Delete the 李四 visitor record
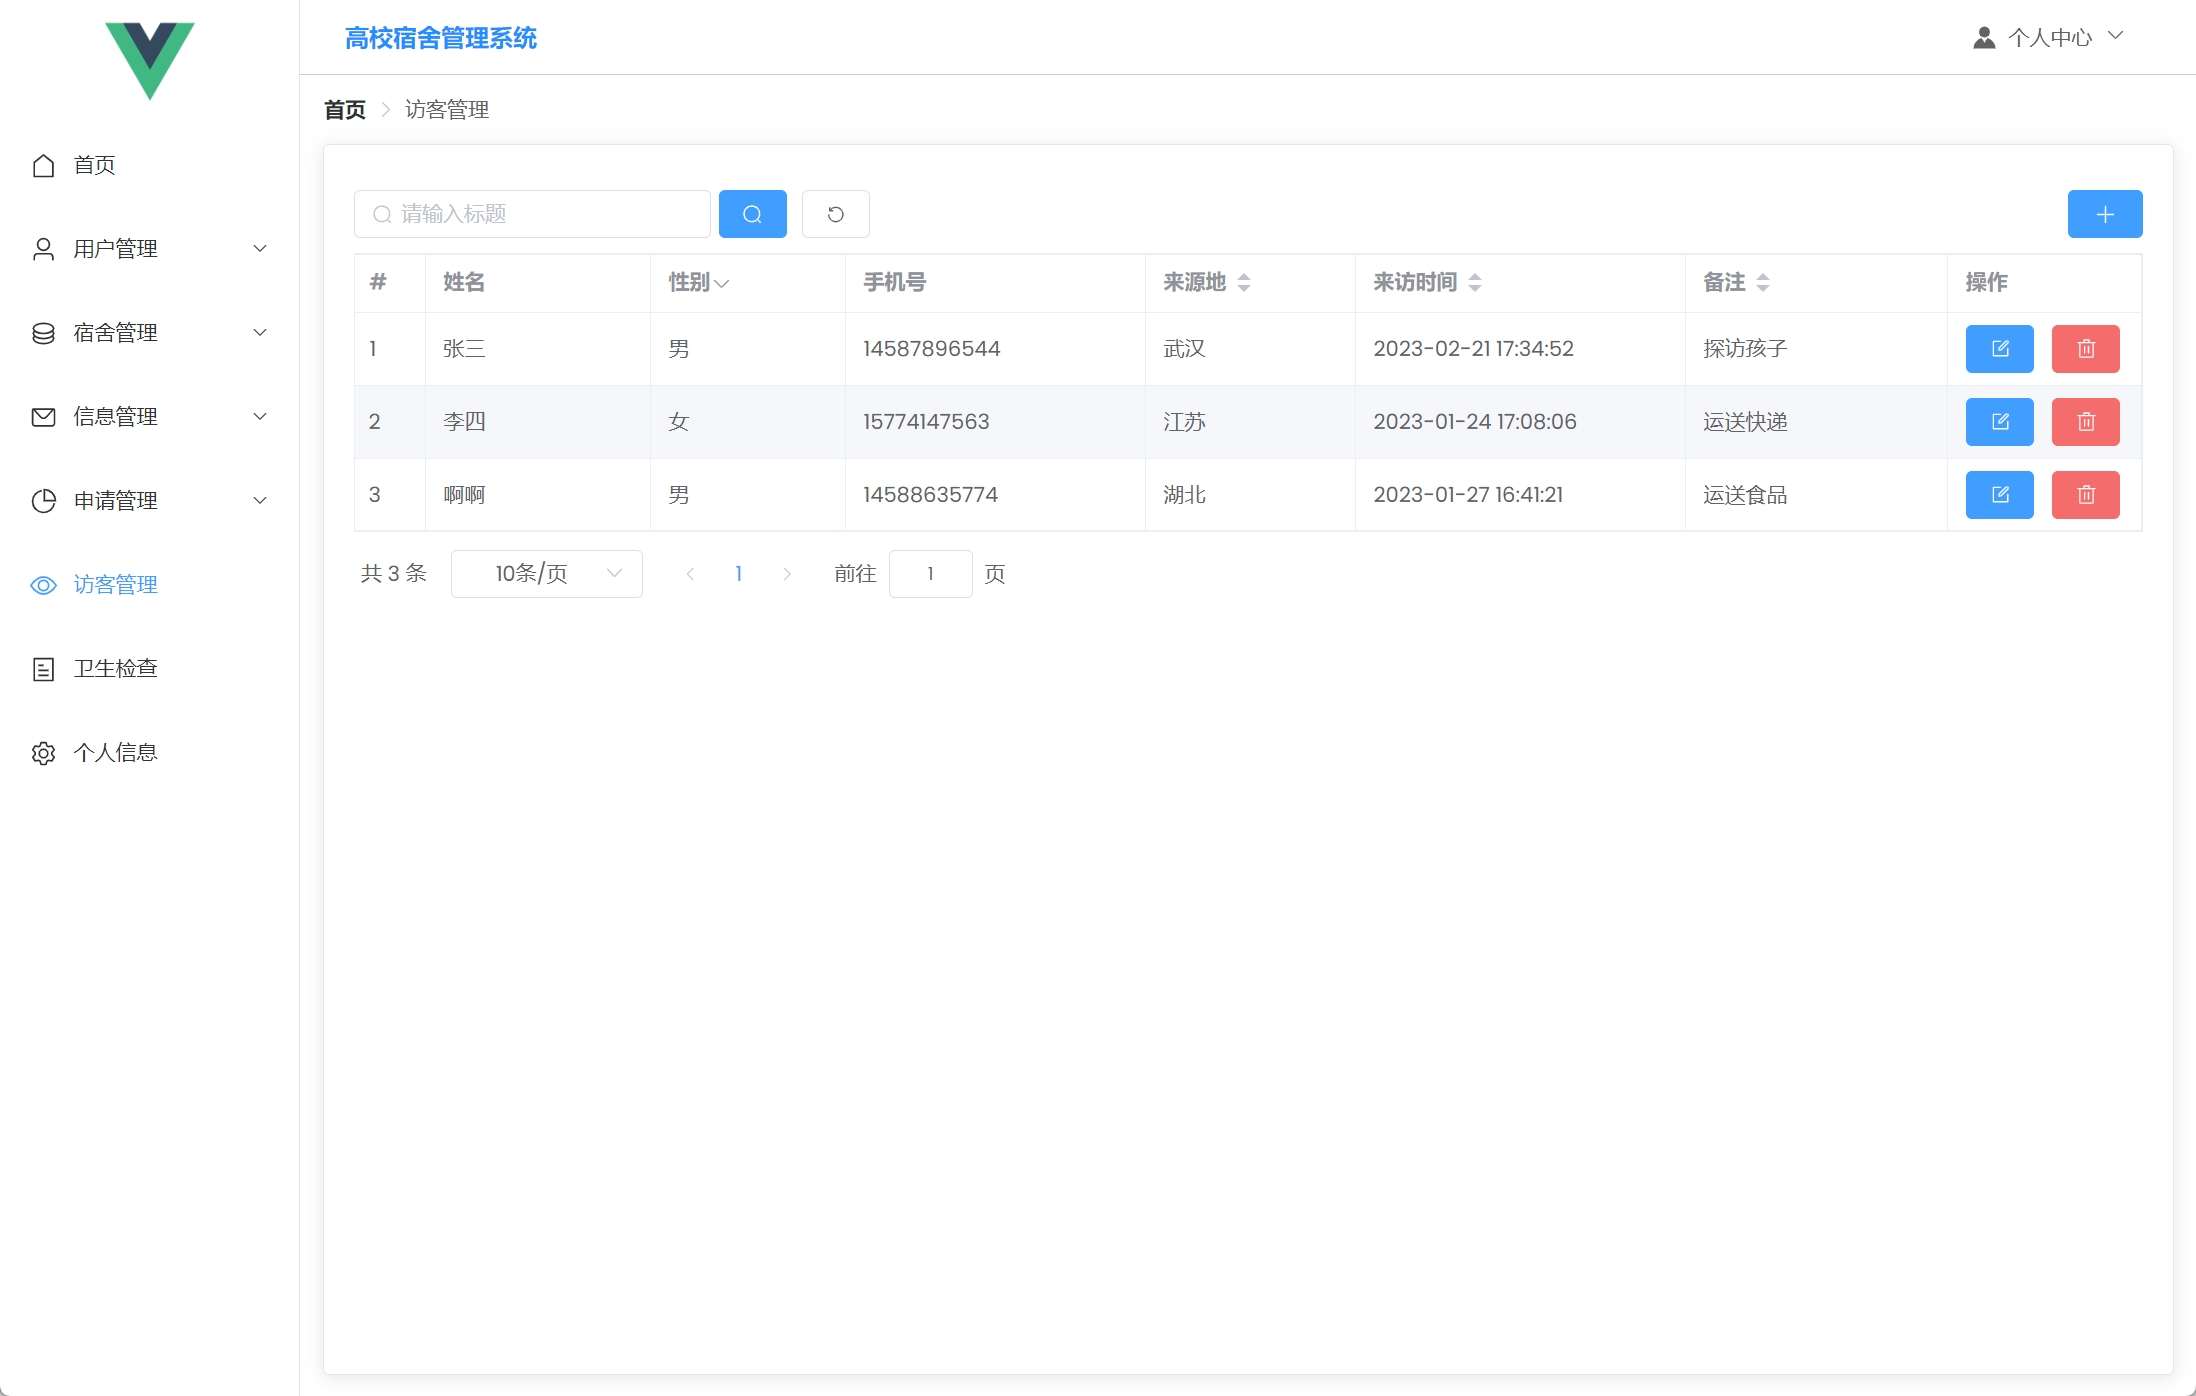This screenshot has height=1396, width=2196. click(2085, 422)
